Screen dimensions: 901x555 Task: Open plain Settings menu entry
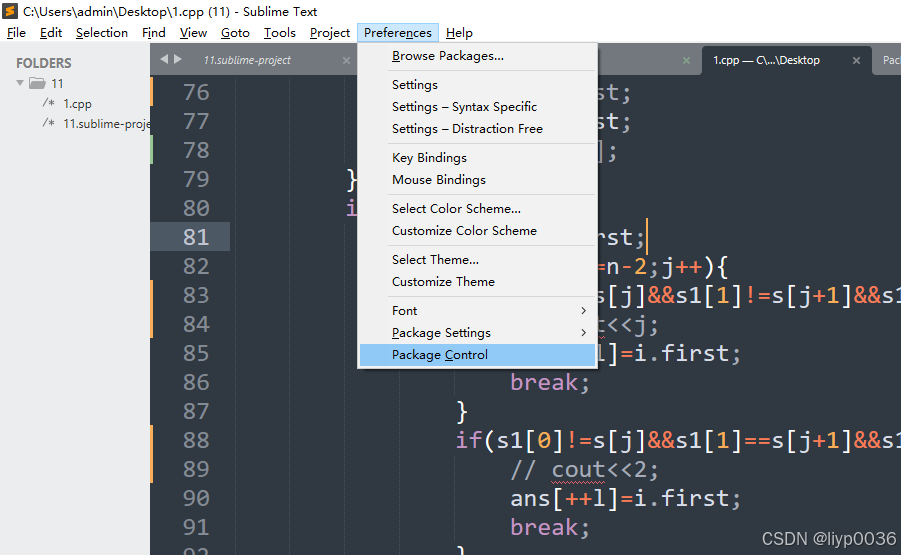(x=478, y=84)
